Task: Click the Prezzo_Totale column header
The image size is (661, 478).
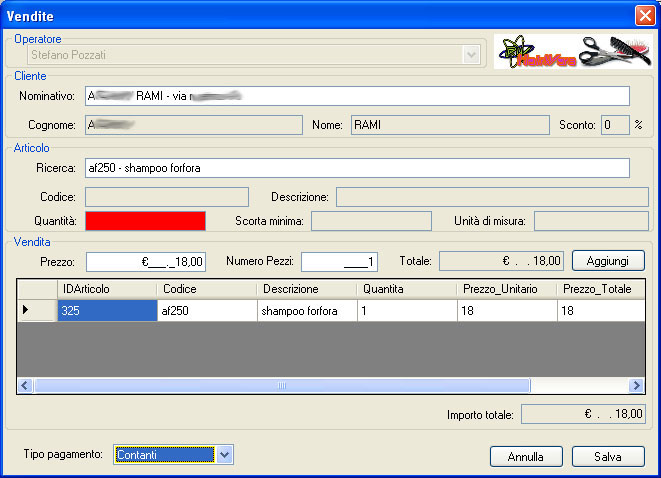Action: pyautogui.click(x=601, y=289)
